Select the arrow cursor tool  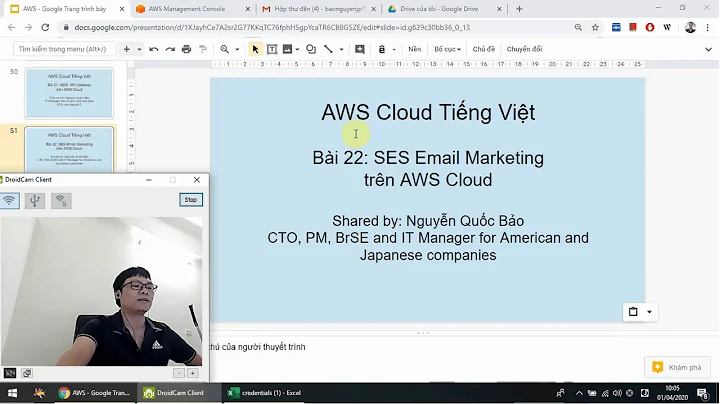point(255,49)
